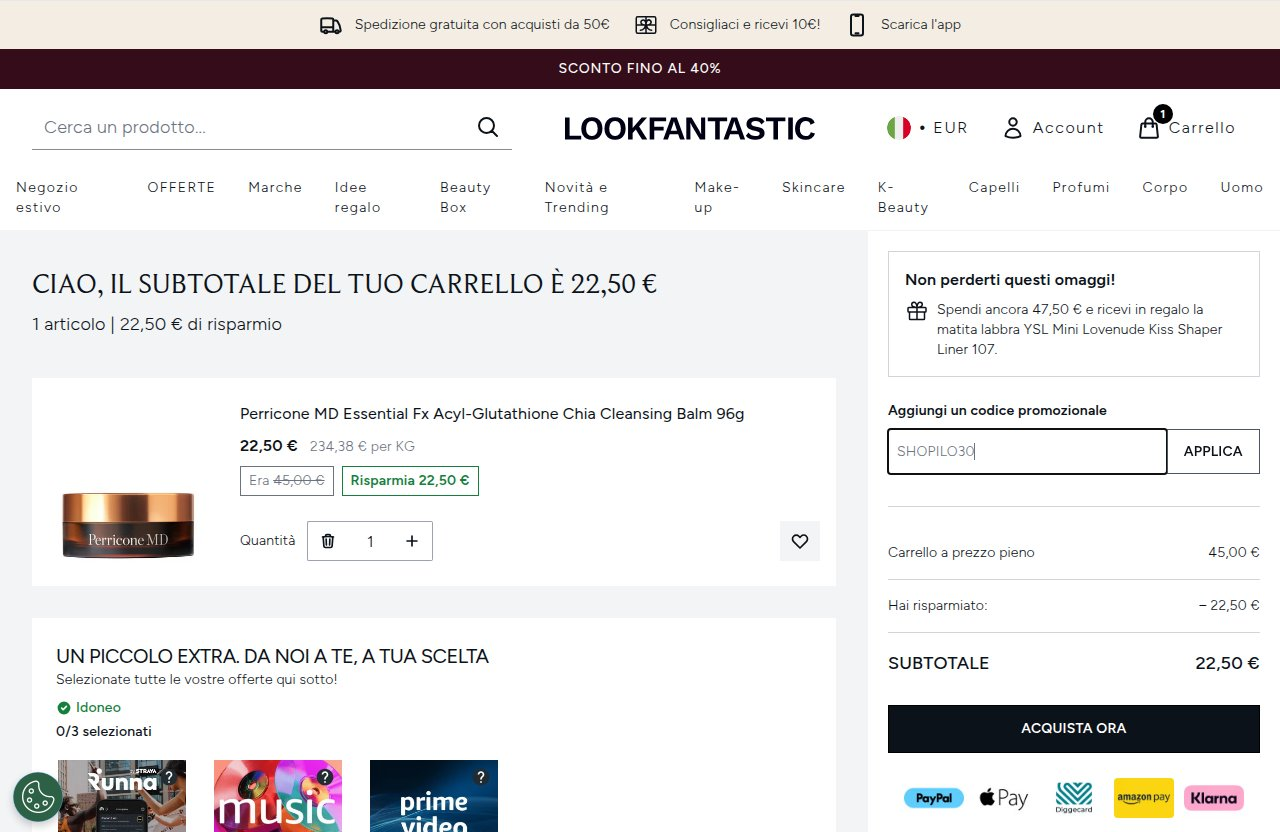
Task: Click the mobile phone app icon
Action: [857, 25]
